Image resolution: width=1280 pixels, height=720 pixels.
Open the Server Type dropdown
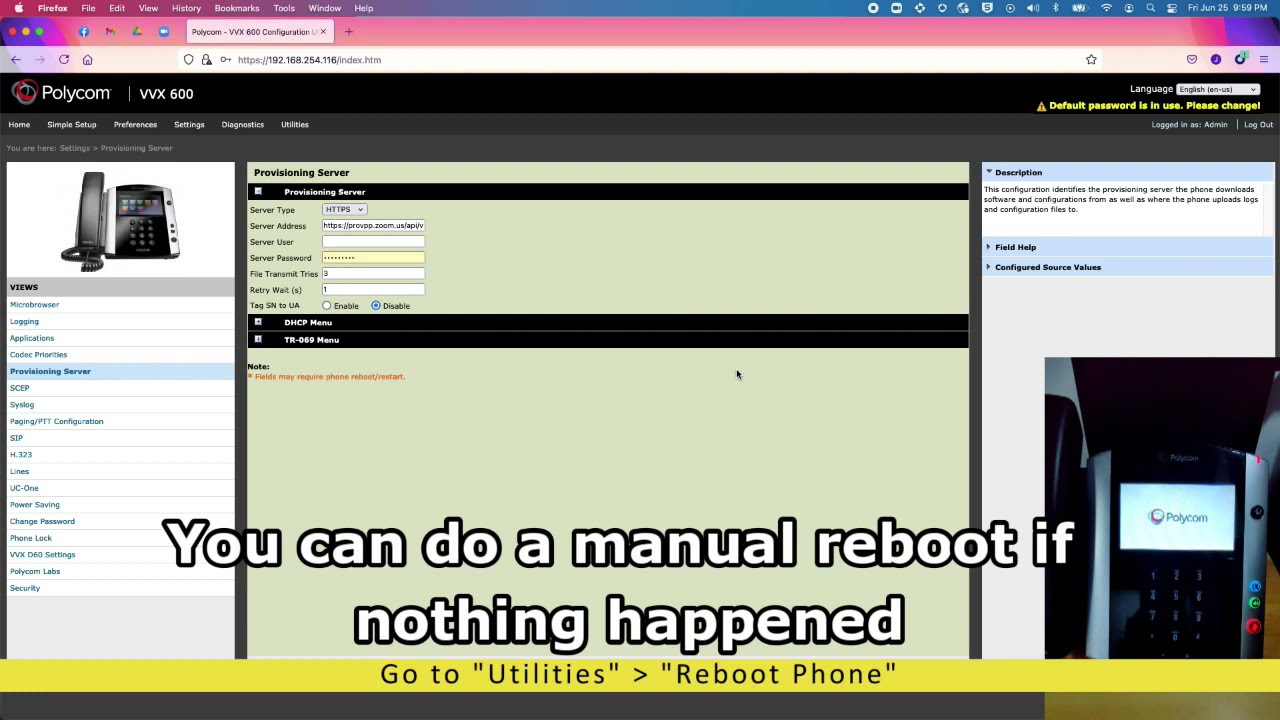[x=345, y=210]
